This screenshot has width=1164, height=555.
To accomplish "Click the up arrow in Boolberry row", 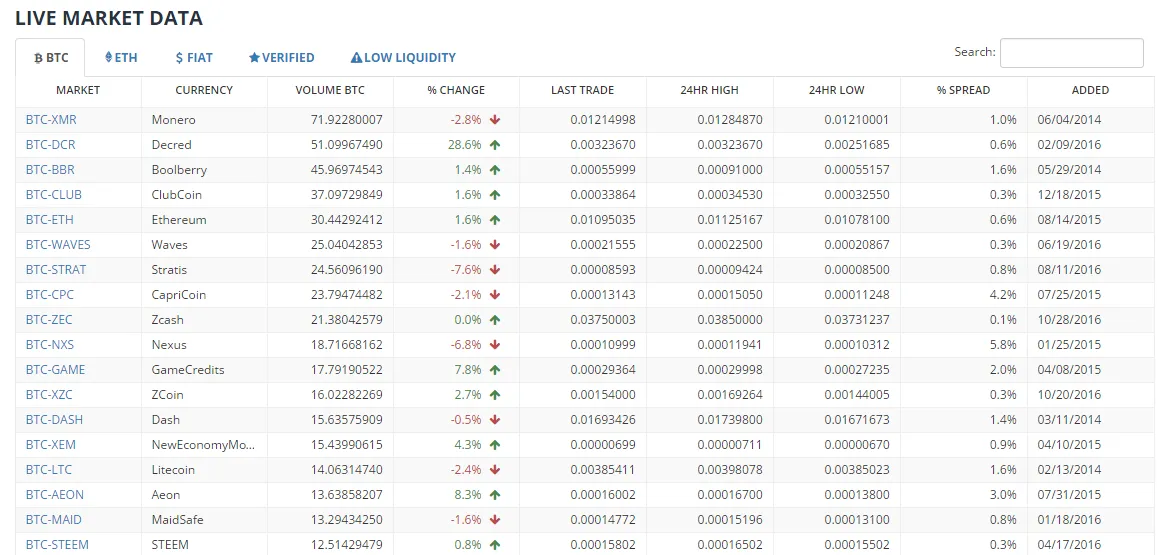I will (x=495, y=169).
